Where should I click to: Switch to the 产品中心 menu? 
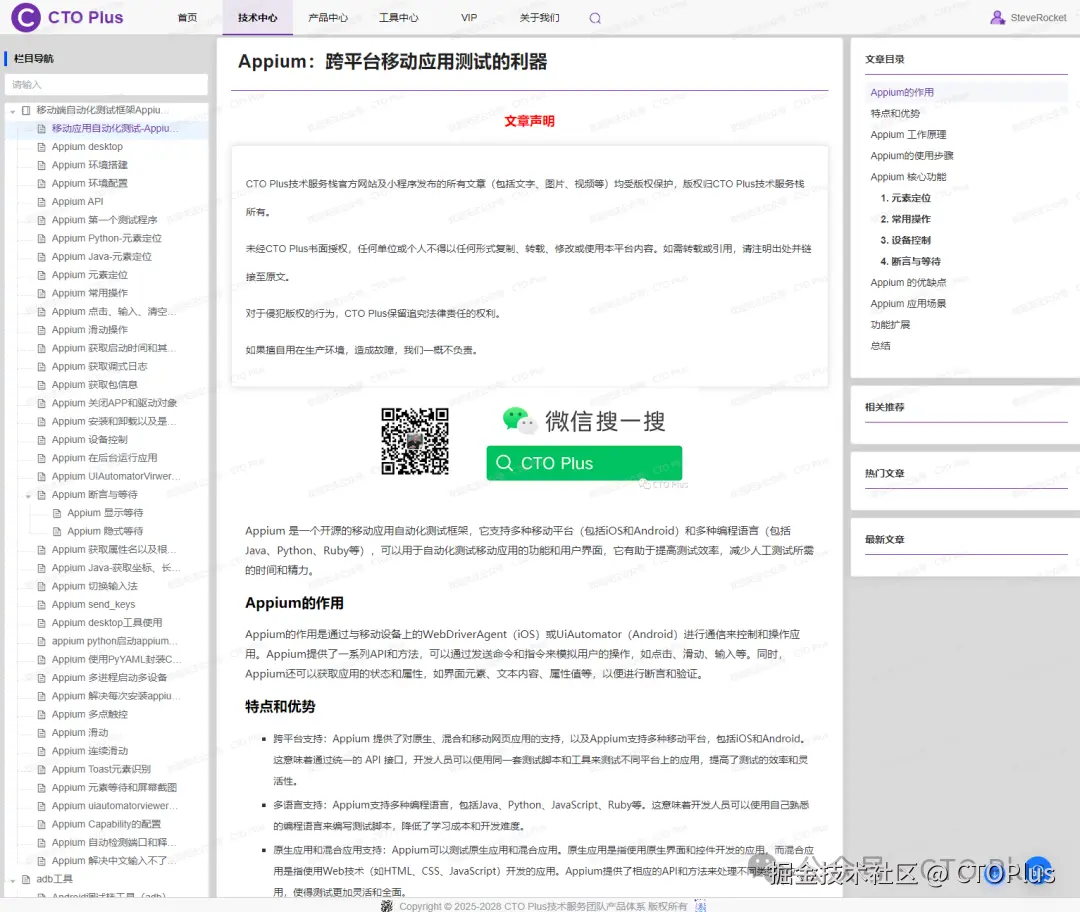[328, 18]
